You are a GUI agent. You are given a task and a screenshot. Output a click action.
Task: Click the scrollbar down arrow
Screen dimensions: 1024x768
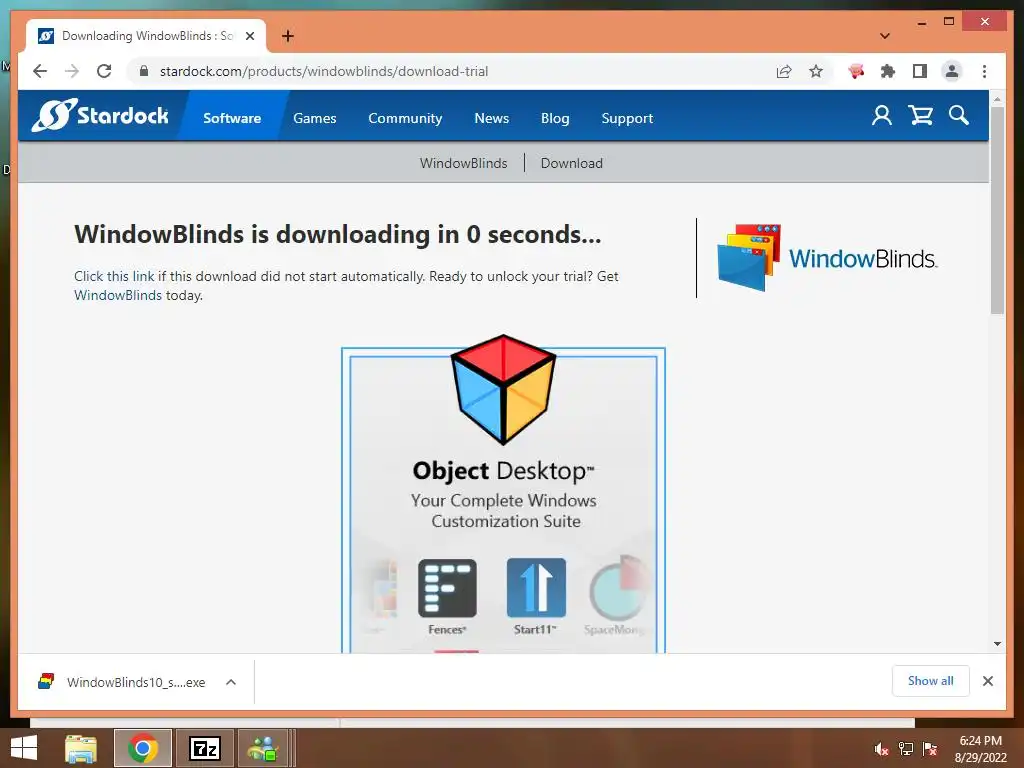(x=997, y=644)
